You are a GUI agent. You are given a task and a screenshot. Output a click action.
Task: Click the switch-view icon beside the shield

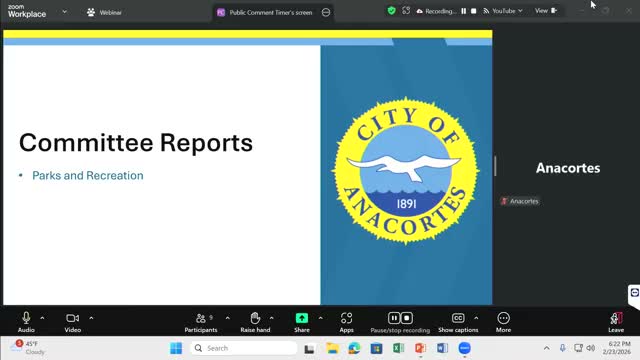(406, 11)
